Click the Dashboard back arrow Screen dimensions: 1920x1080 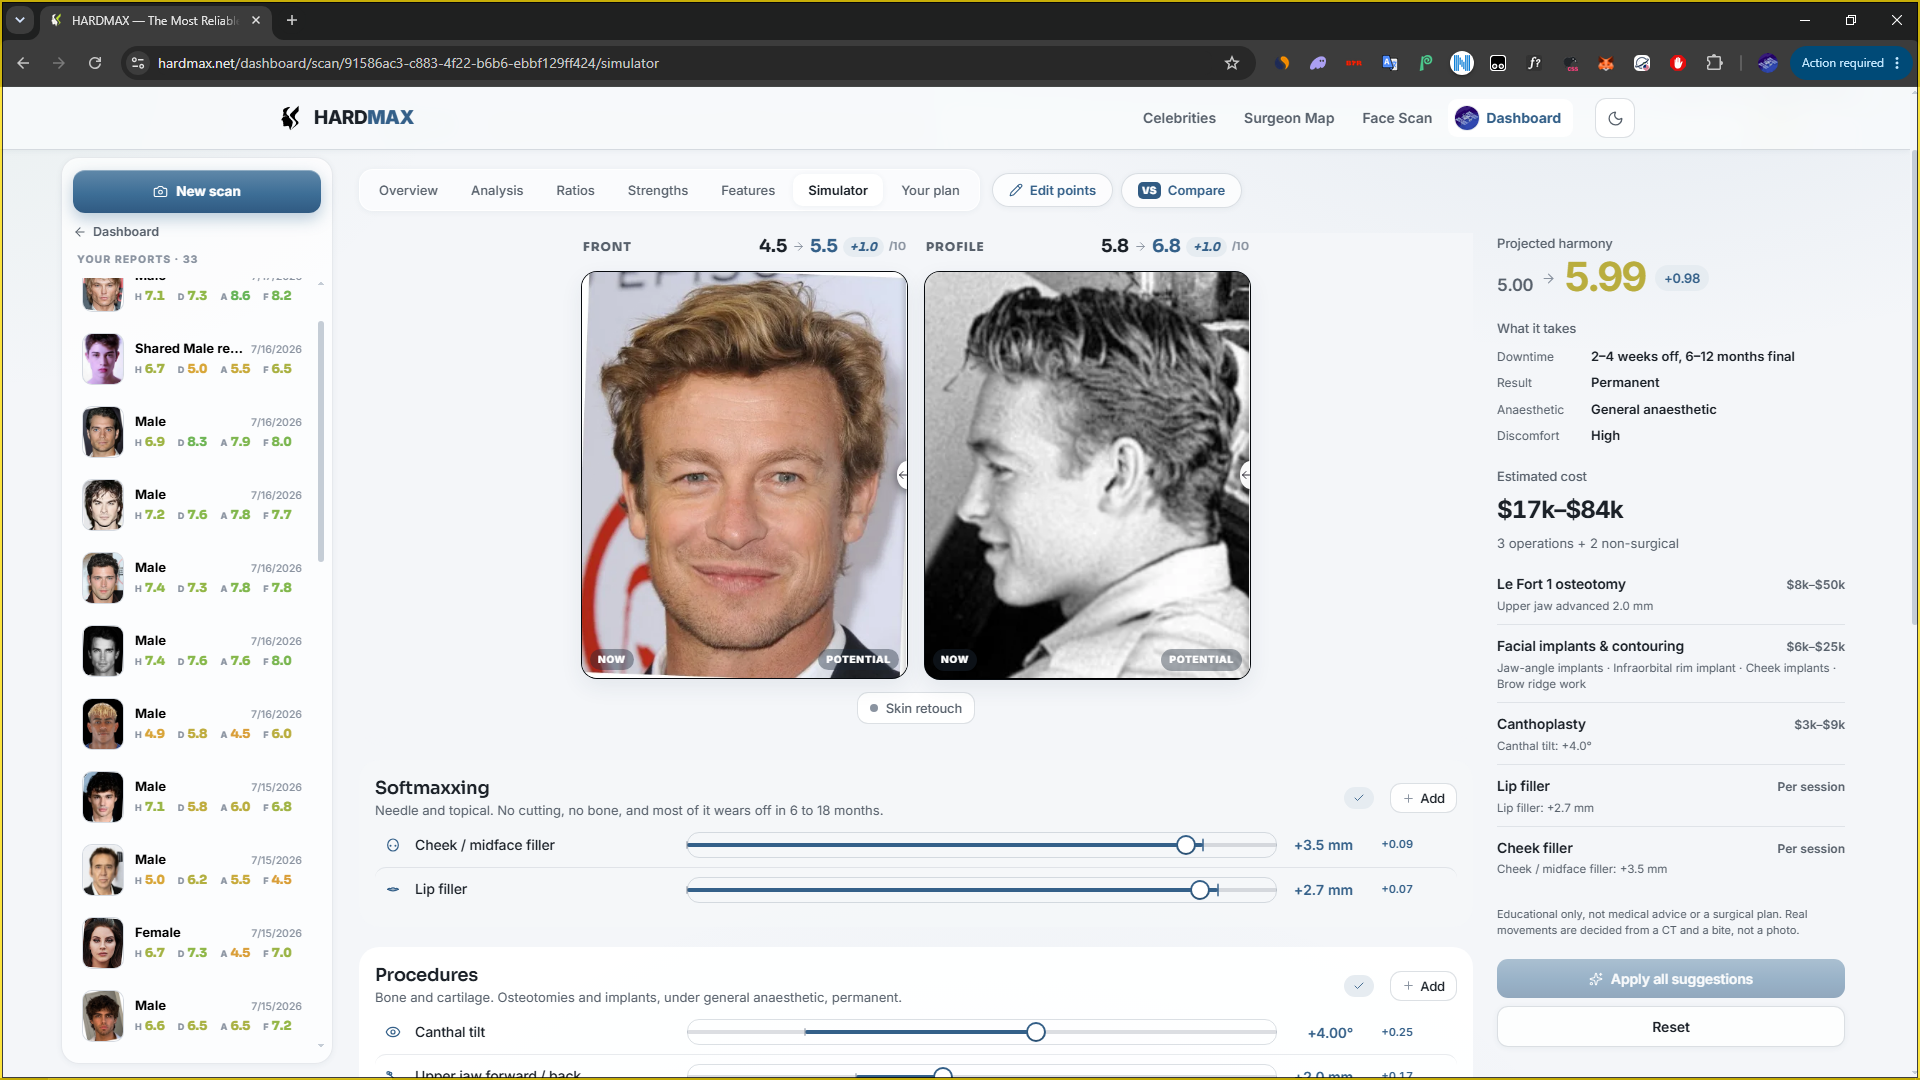pos(80,232)
